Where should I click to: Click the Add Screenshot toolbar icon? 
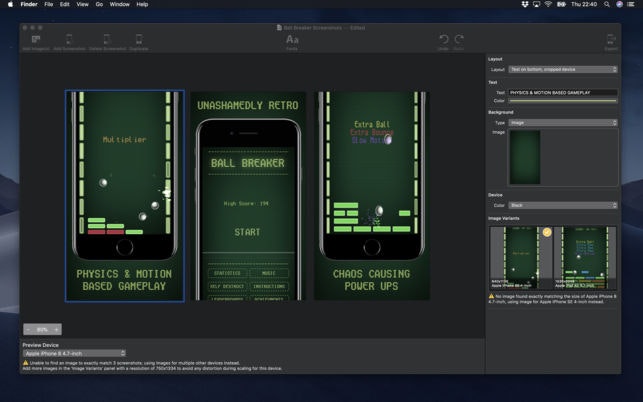69,40
